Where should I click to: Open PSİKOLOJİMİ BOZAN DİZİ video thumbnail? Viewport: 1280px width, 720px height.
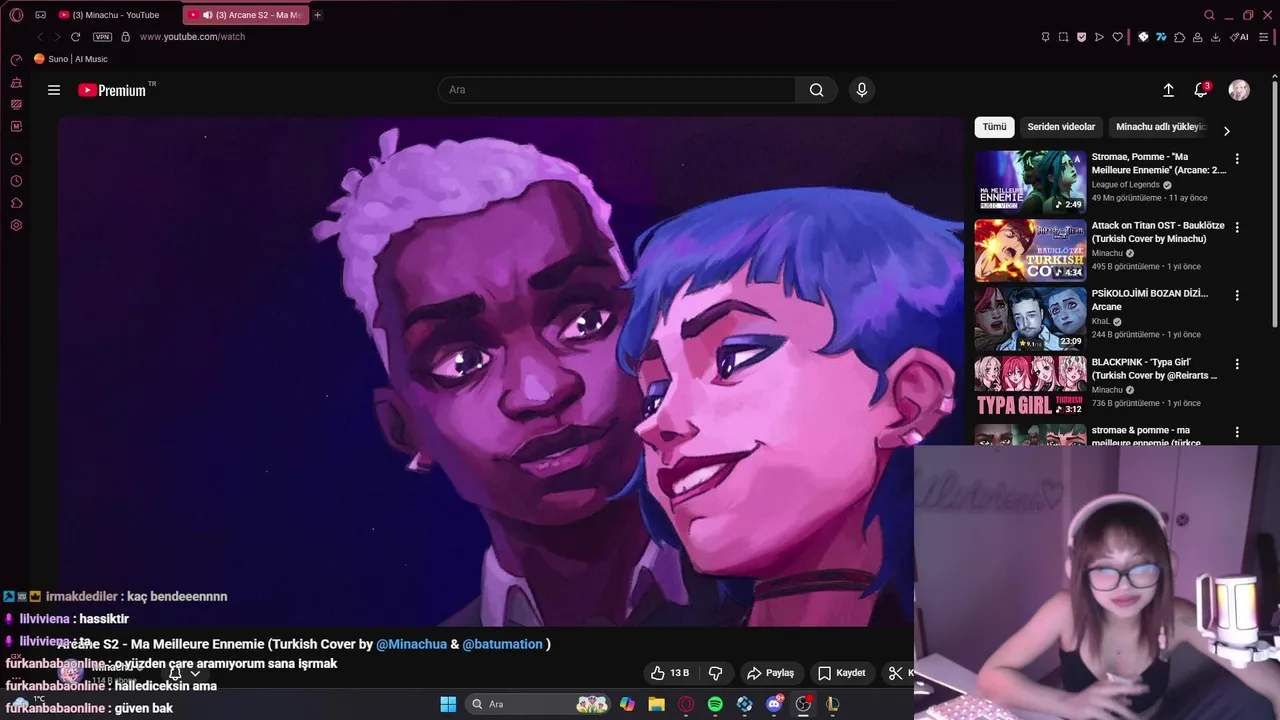[x=1030, y=319]
